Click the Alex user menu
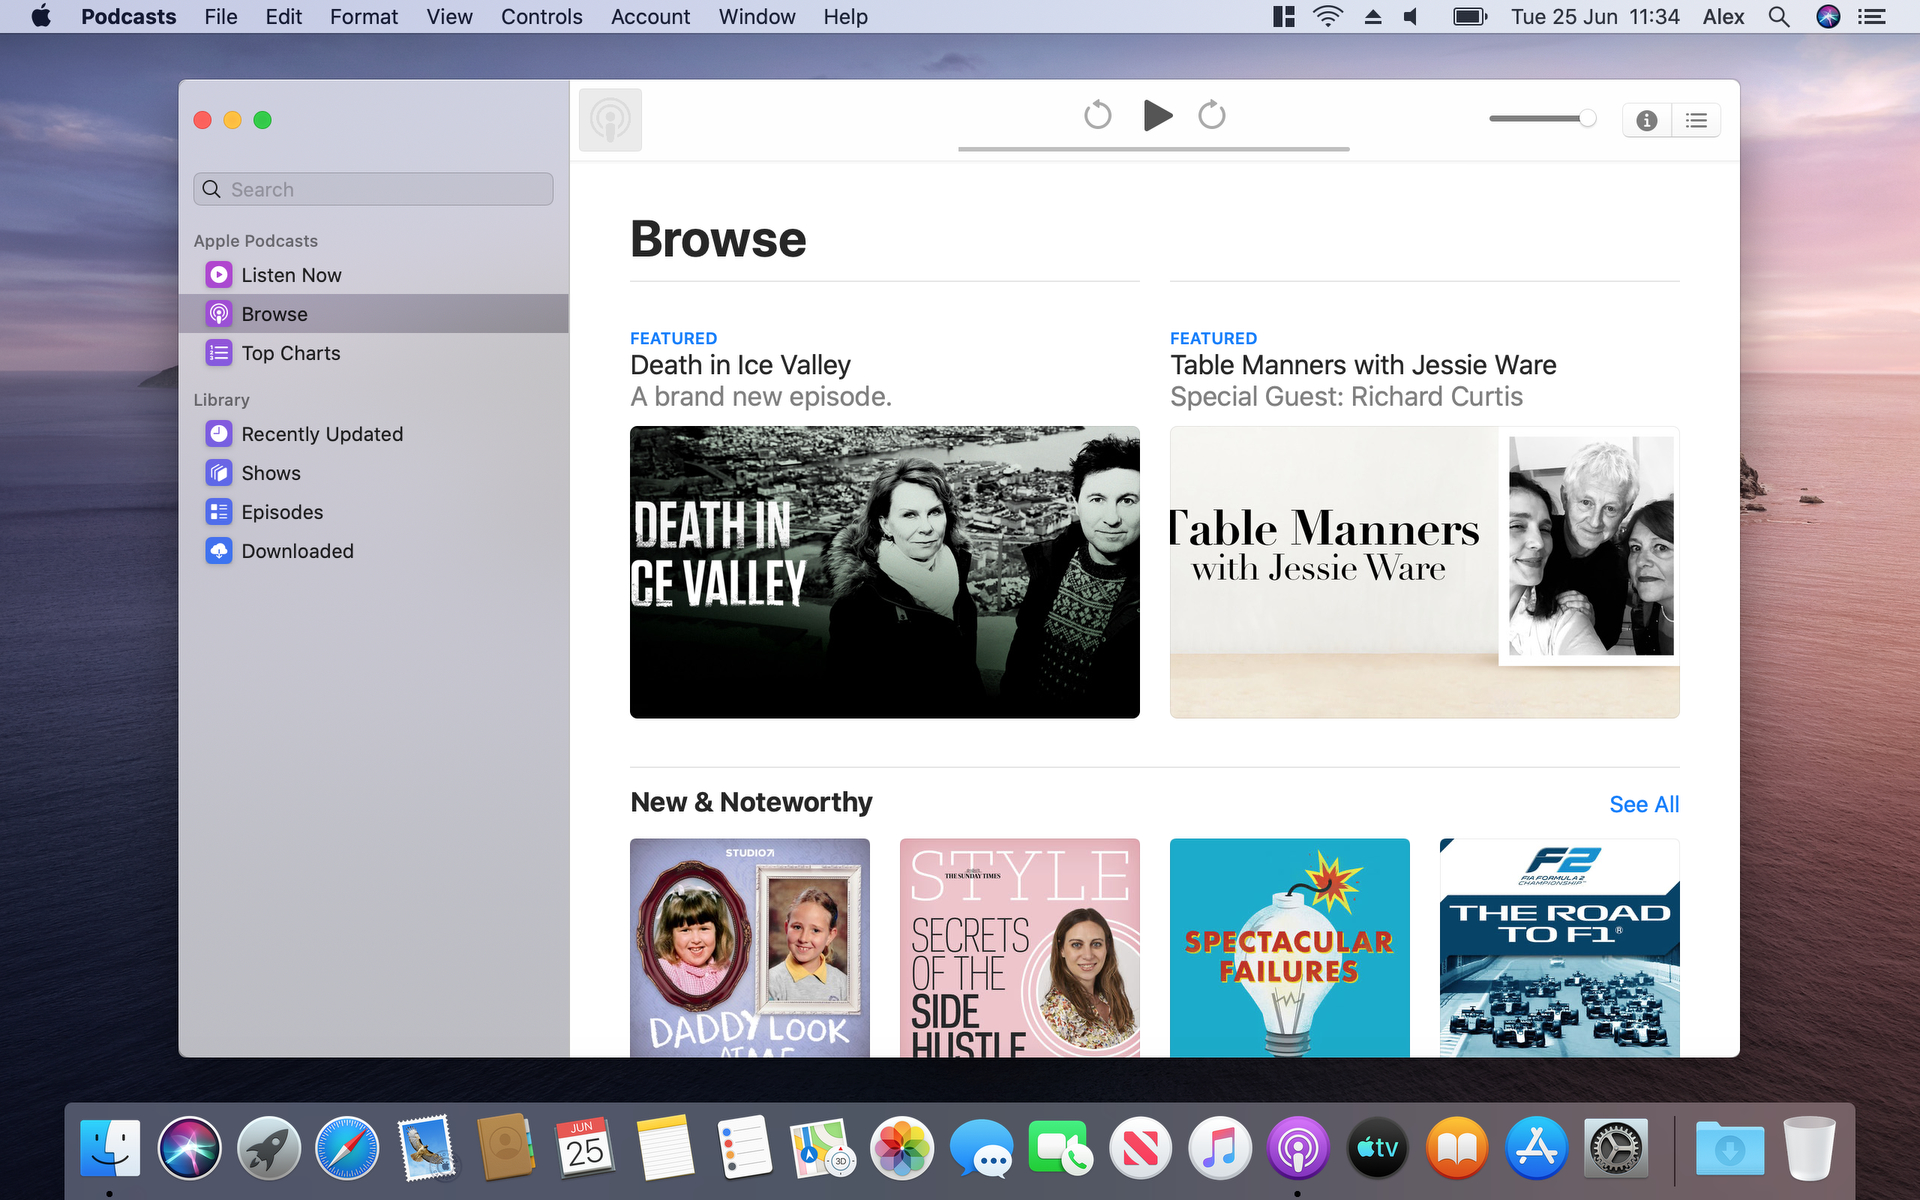 pyautogui.click(x=1723, y=17)
